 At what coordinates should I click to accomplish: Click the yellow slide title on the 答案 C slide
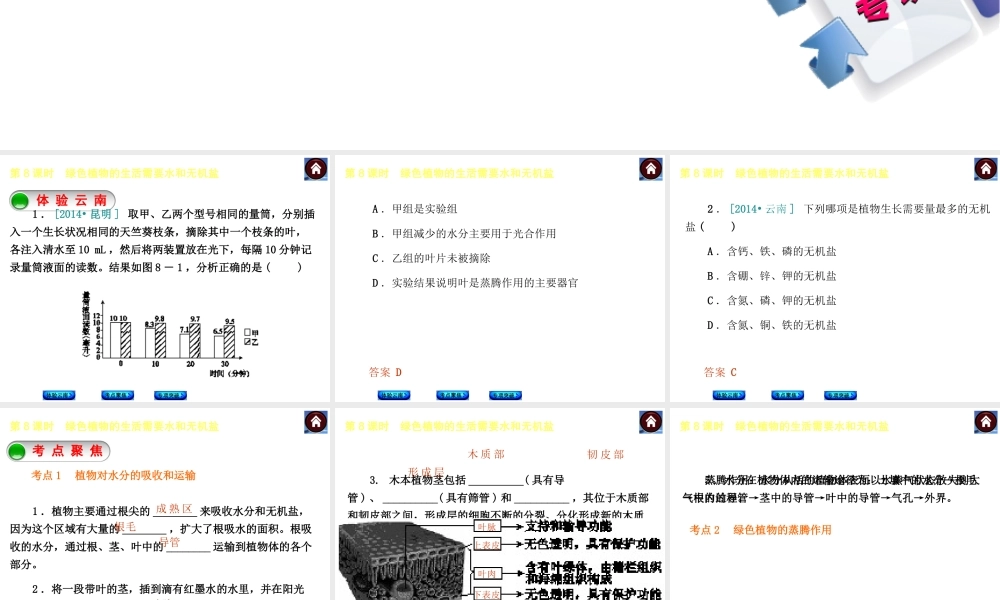coord(784,173)
